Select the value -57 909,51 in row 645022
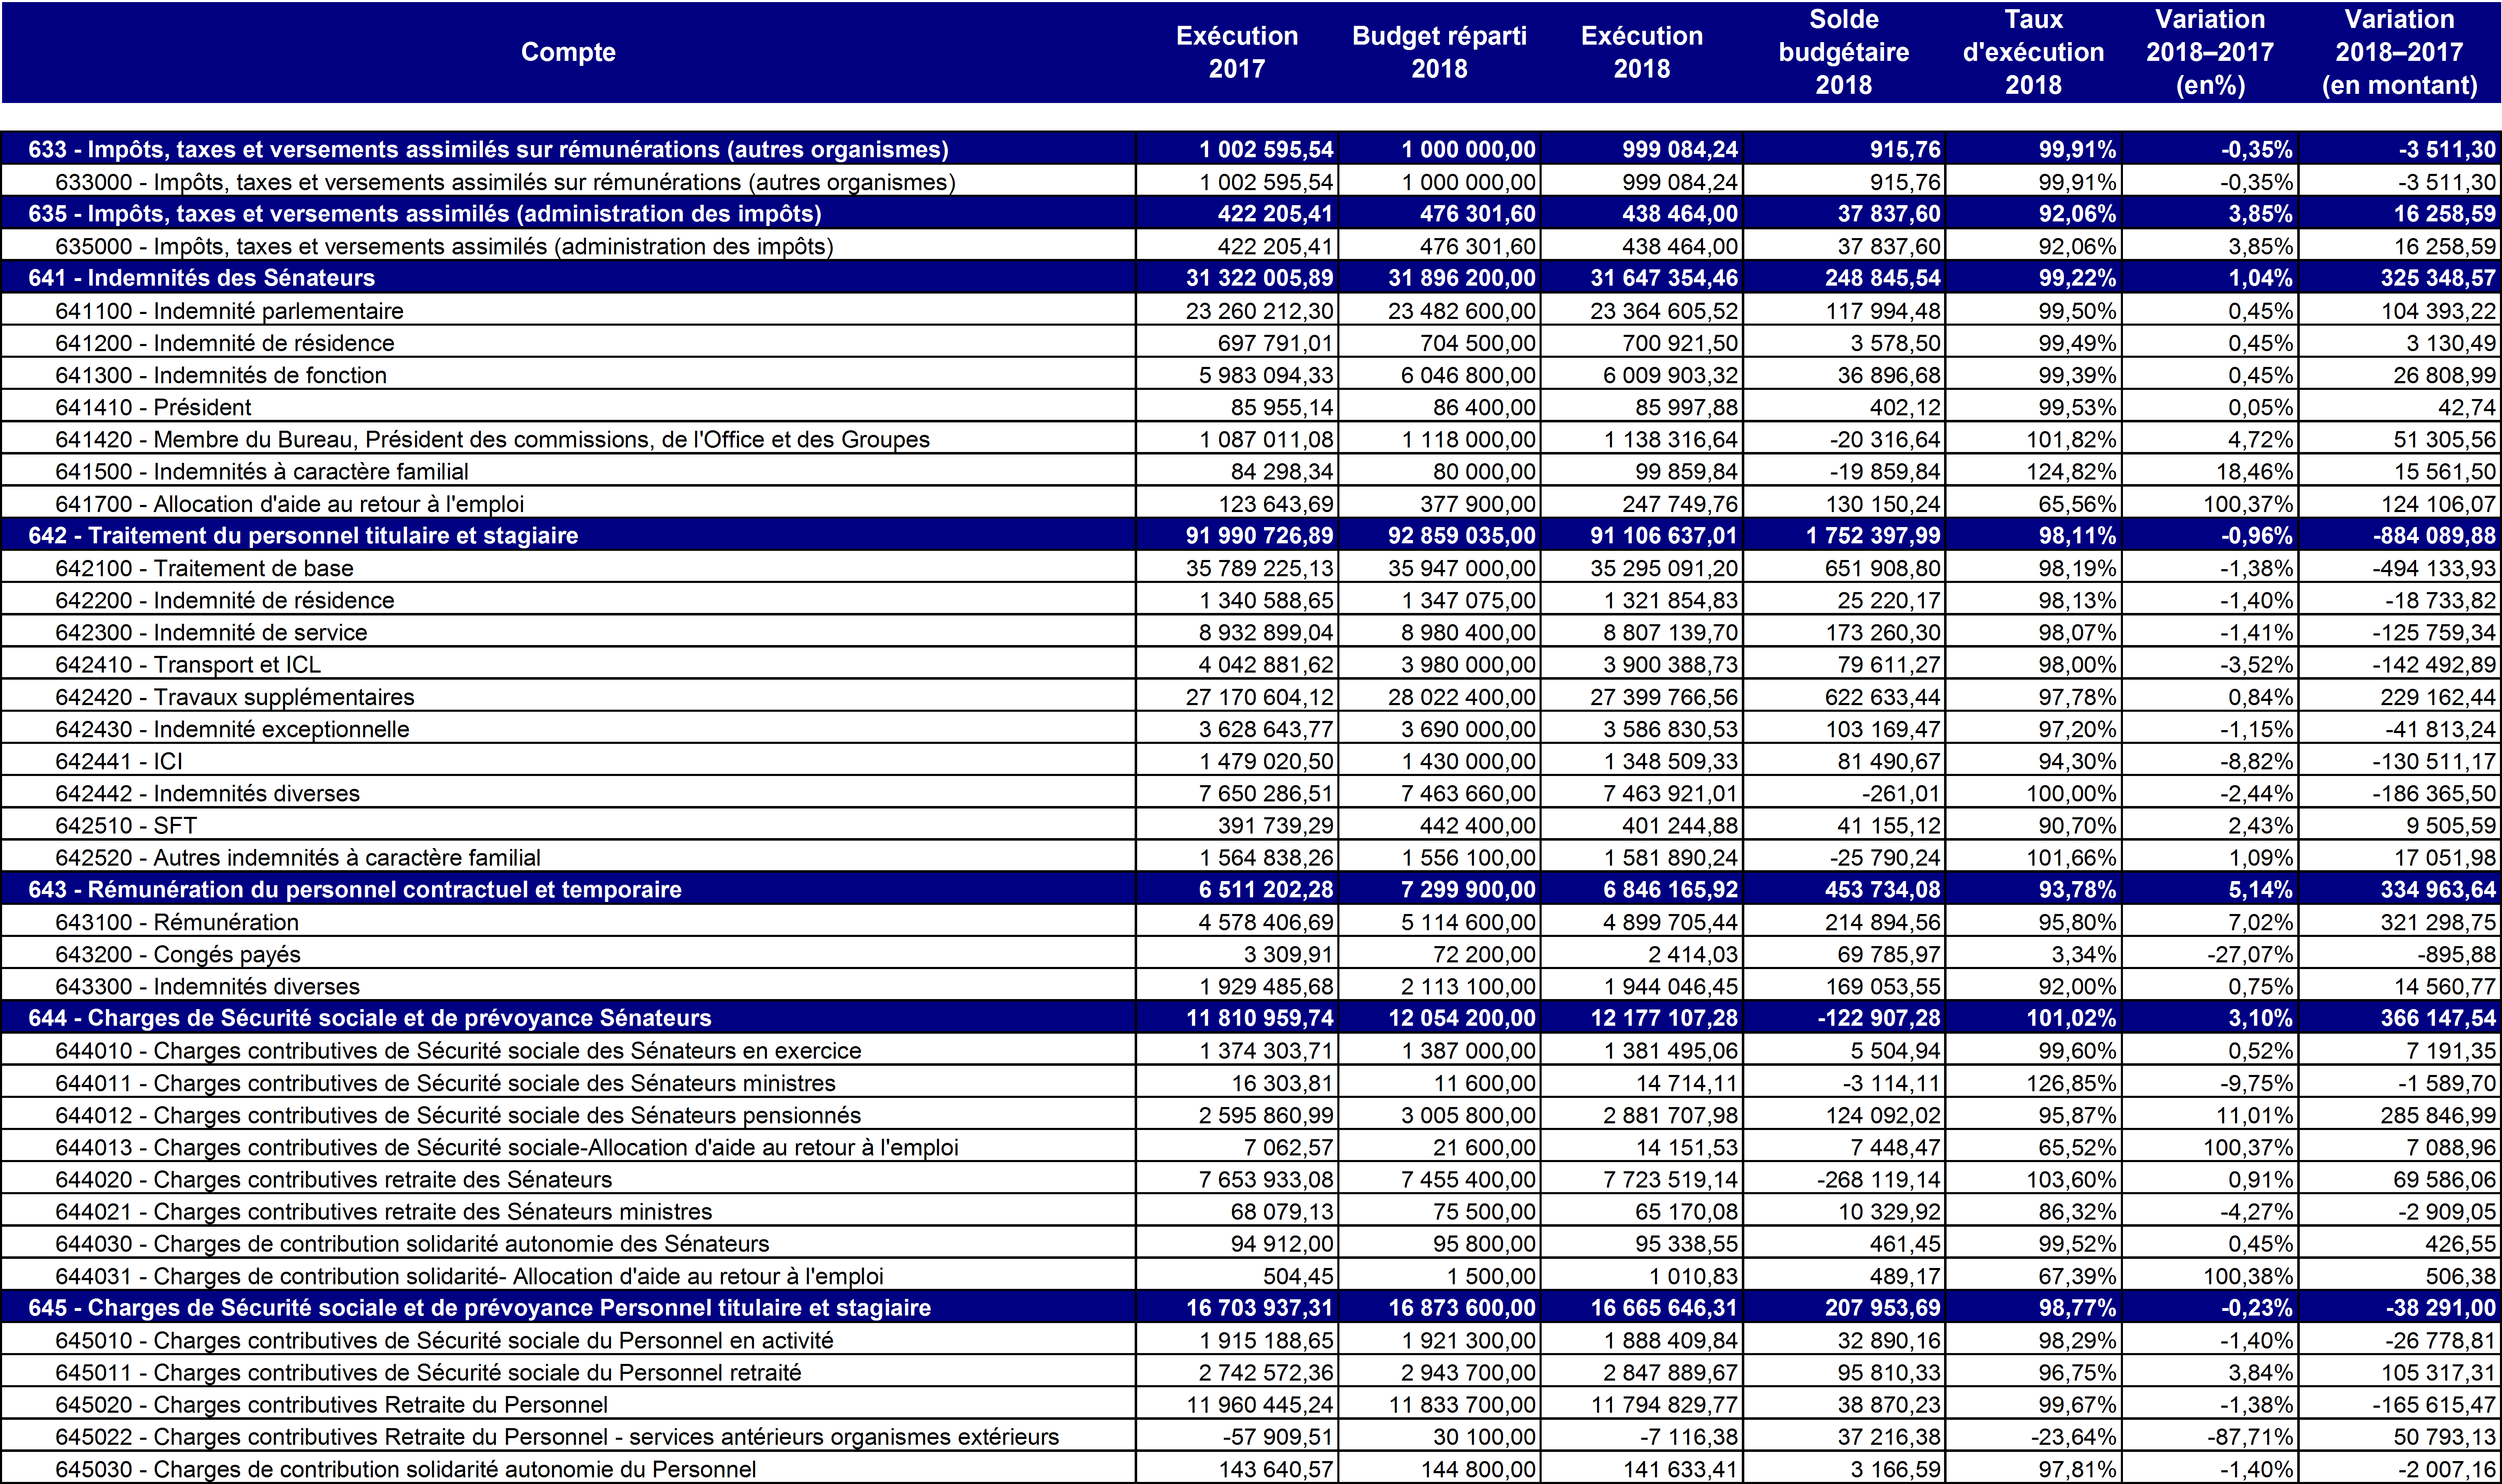Screen dimensions: 2502x1484 click(x=1277, y=1437)
